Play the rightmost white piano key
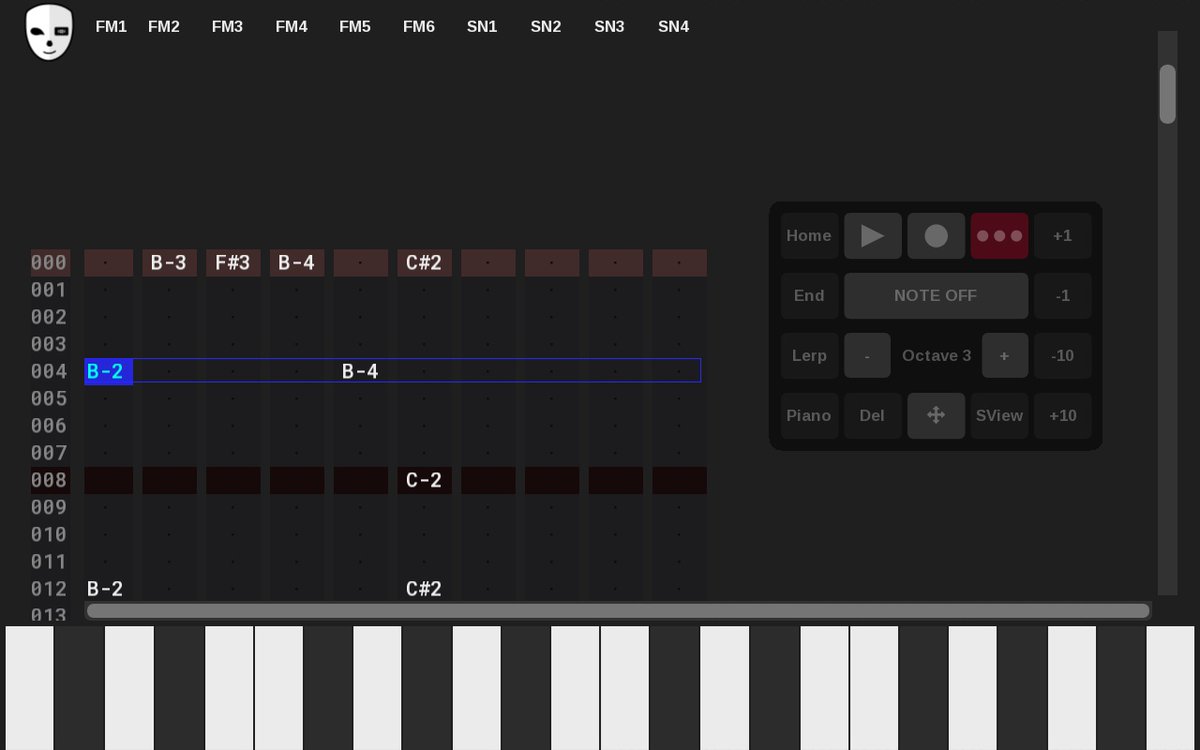Viewport: 1200px width, 750px height. click(1170, 687)
